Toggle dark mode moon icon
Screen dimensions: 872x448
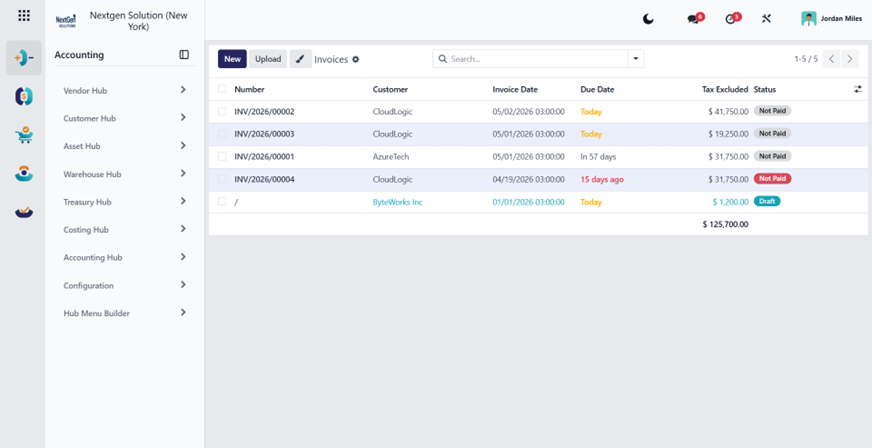tap(648, 19)
